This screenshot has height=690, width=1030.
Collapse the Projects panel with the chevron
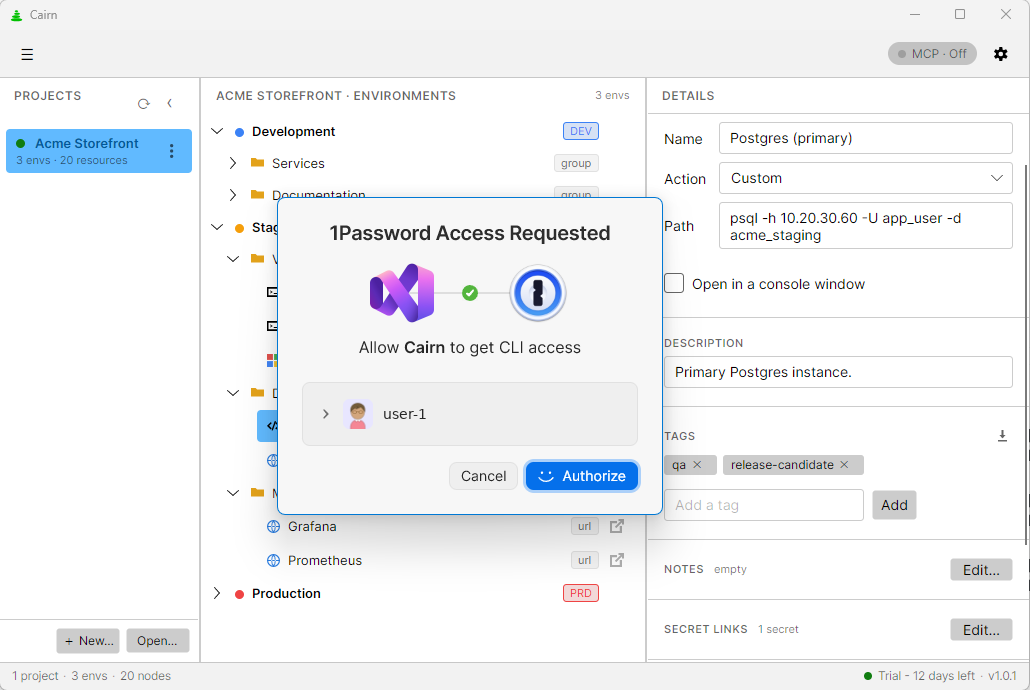169,103
